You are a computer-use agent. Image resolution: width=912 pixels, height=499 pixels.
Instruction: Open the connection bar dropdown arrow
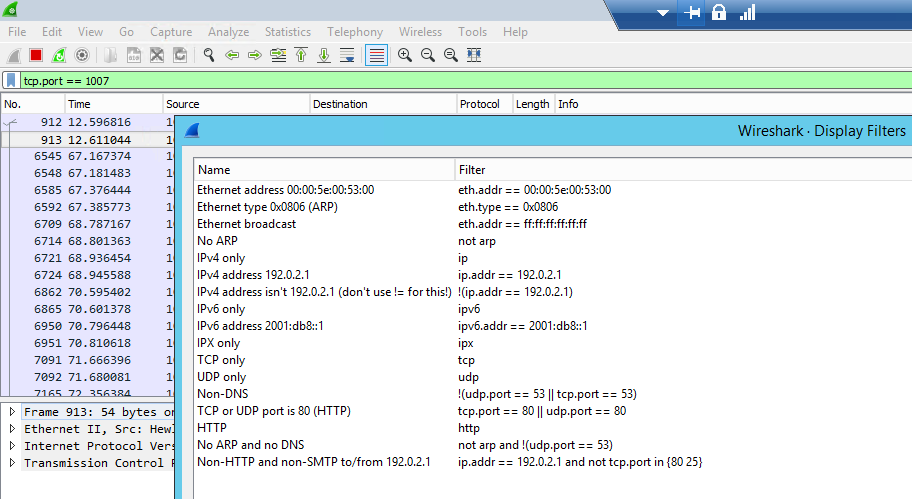point(662,13)
